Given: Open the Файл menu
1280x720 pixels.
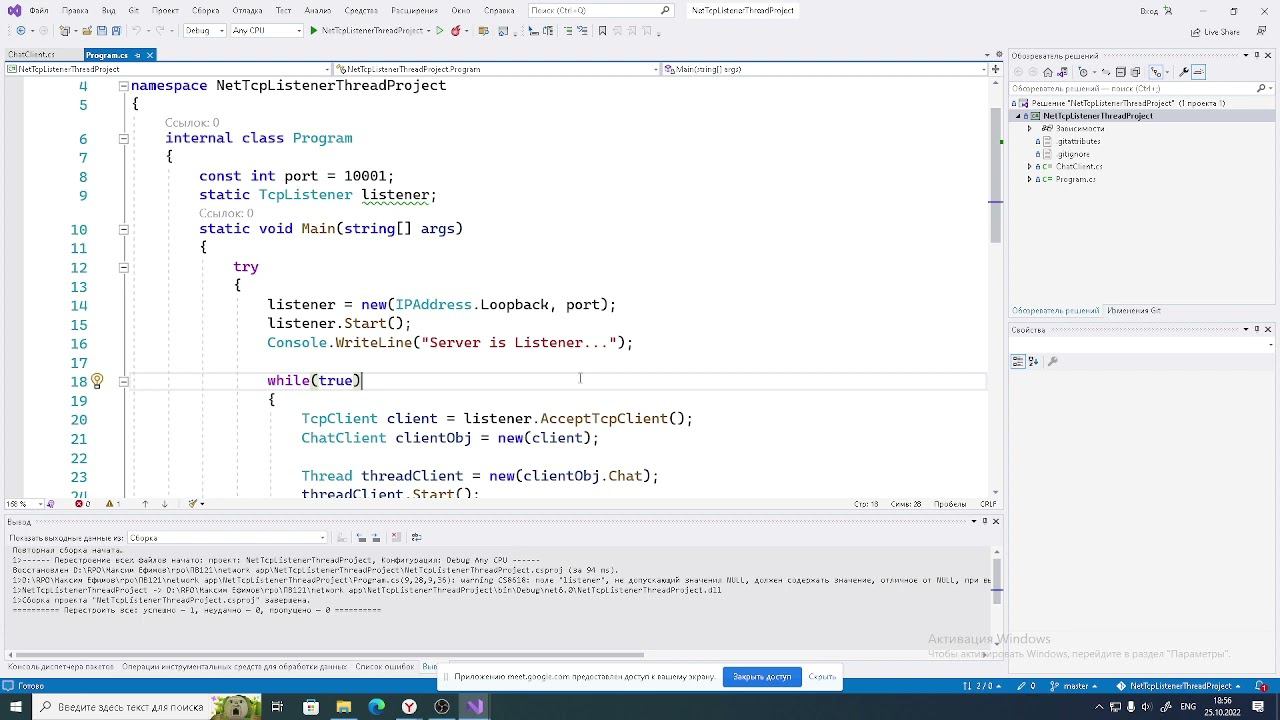Looking at the screenshot, I should (39, 11).
